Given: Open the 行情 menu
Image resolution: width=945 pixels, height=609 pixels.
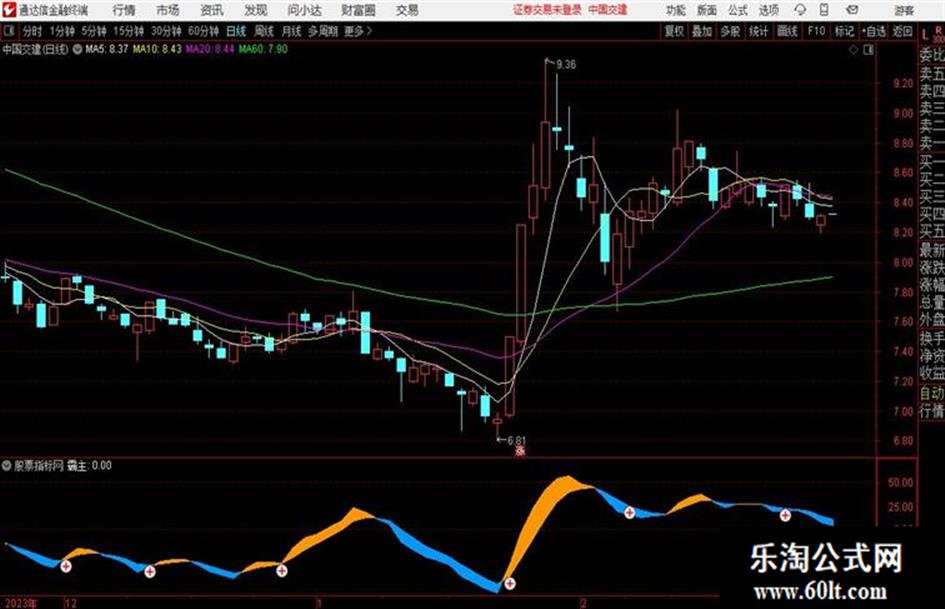Looking at the screenshot, I should coord(124,10).
